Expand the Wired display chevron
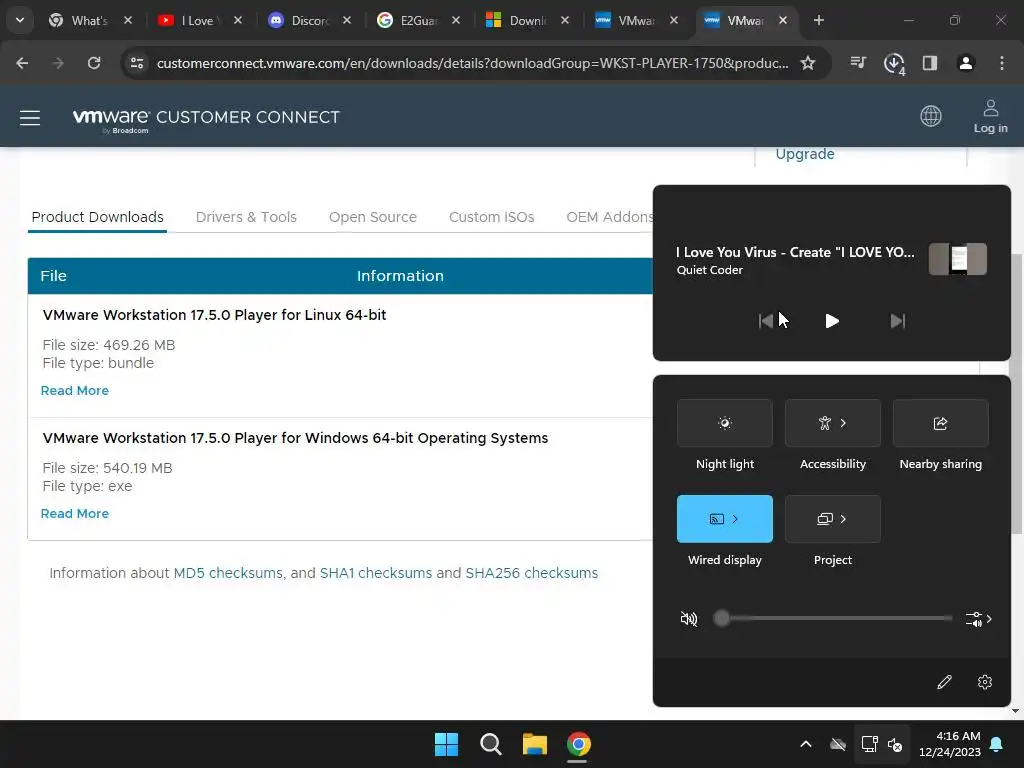The image size is (1024, 768). [735, 519]
